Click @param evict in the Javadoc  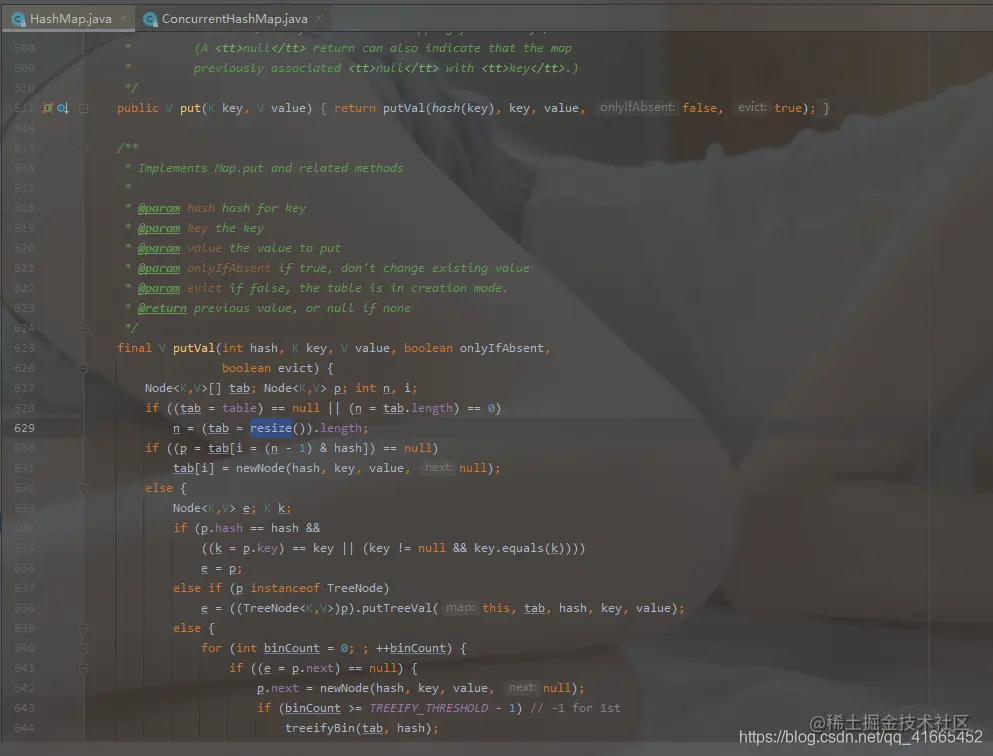[180, 288]
